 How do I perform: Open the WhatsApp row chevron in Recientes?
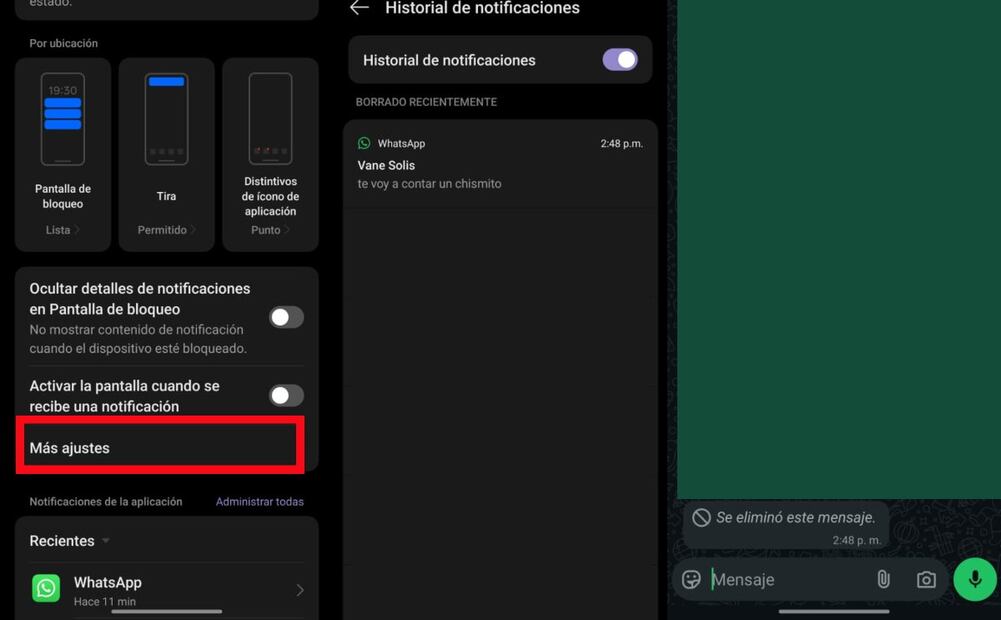[300, 590]
